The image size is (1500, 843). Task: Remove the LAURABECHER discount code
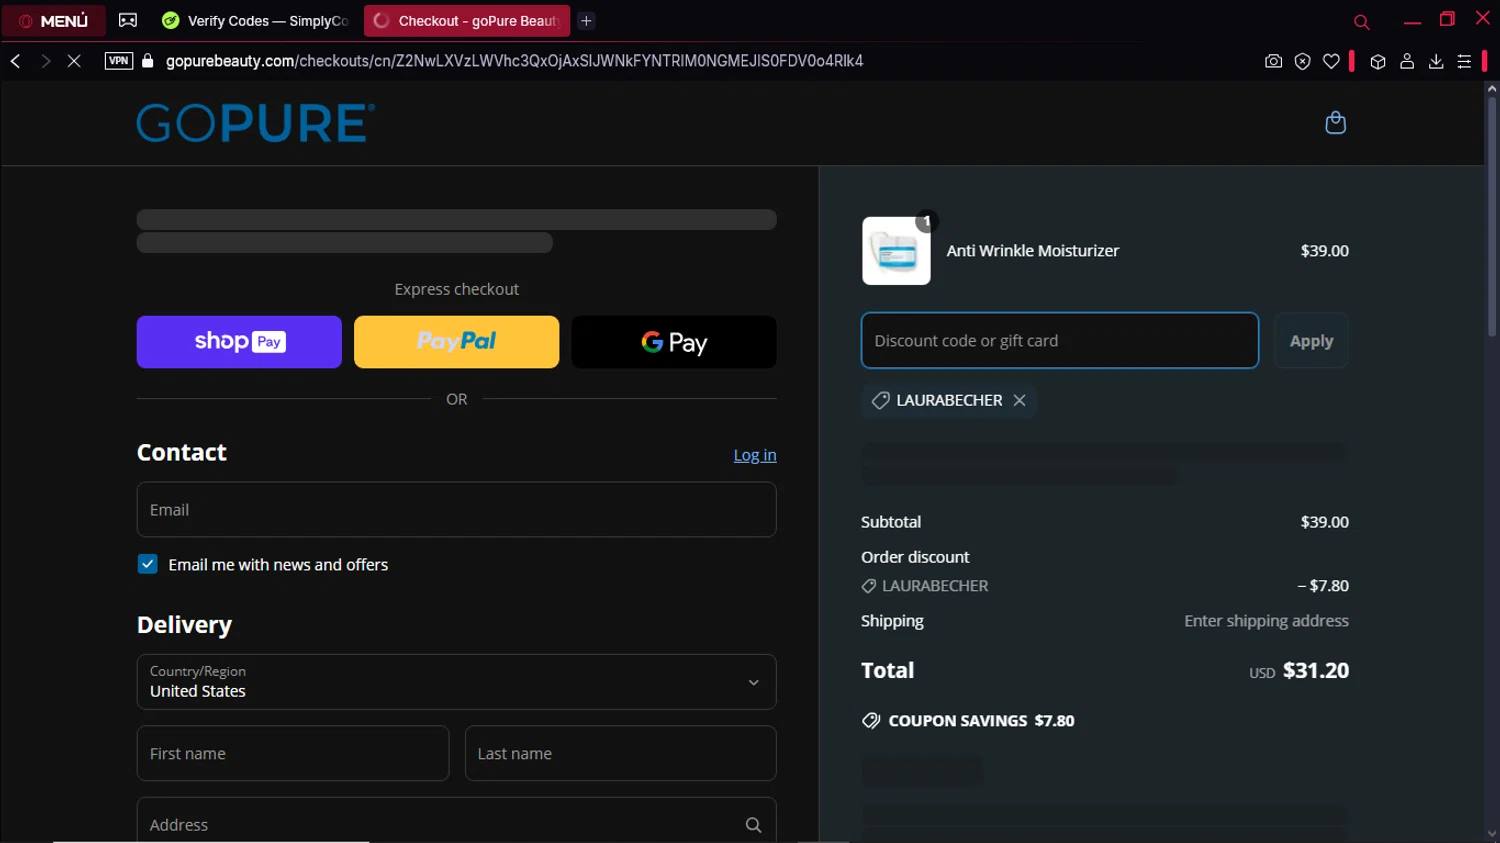(x=1019, y=400)
